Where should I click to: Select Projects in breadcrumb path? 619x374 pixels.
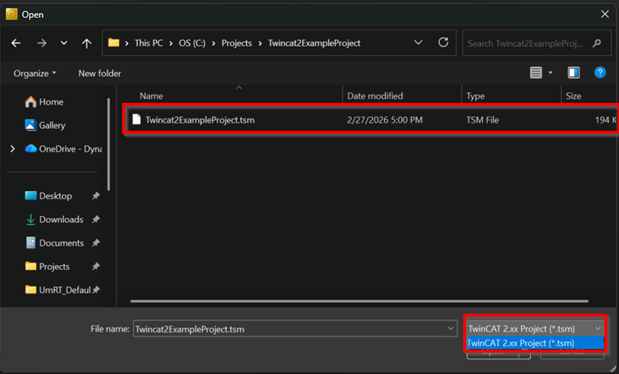(236, 43)
